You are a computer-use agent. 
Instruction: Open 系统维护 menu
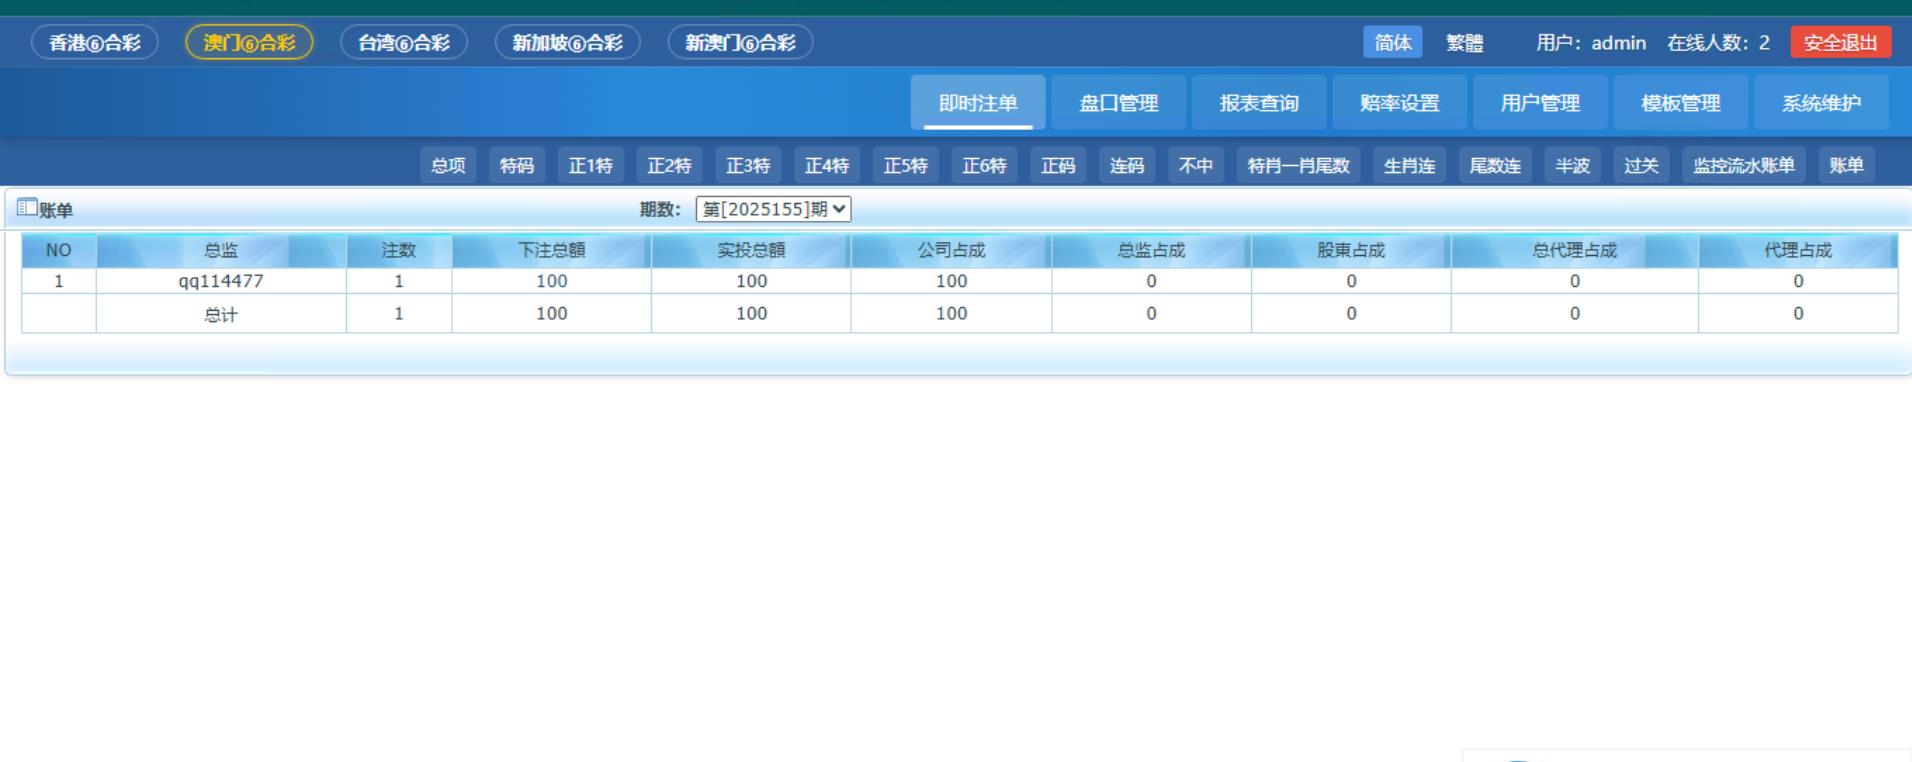pos(1821,103)
